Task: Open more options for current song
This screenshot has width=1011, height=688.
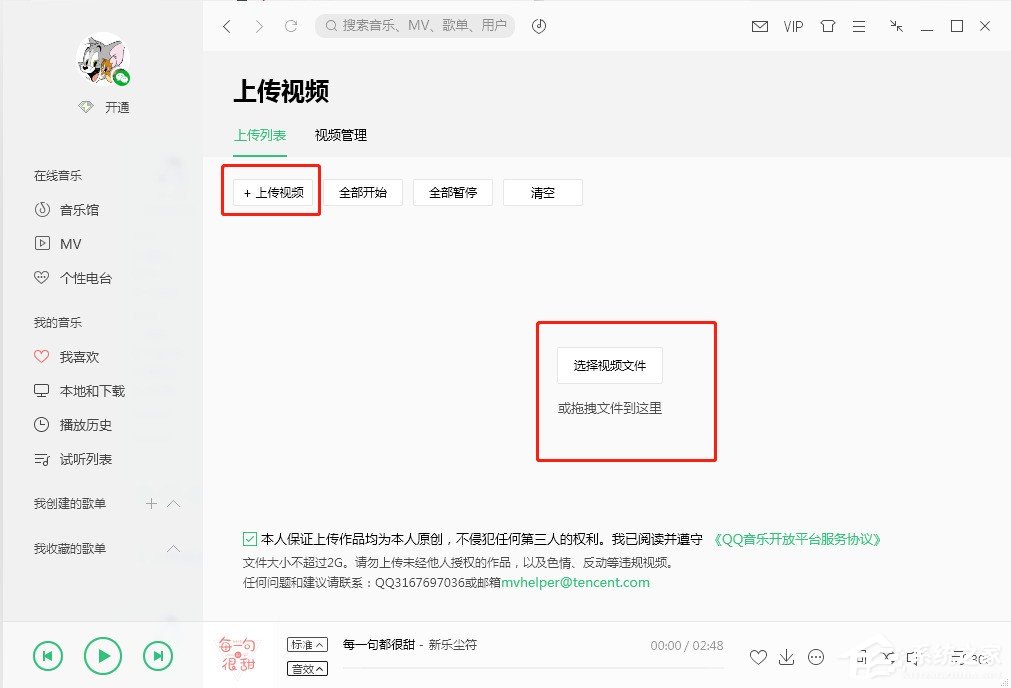Action: tap(817, 657)
